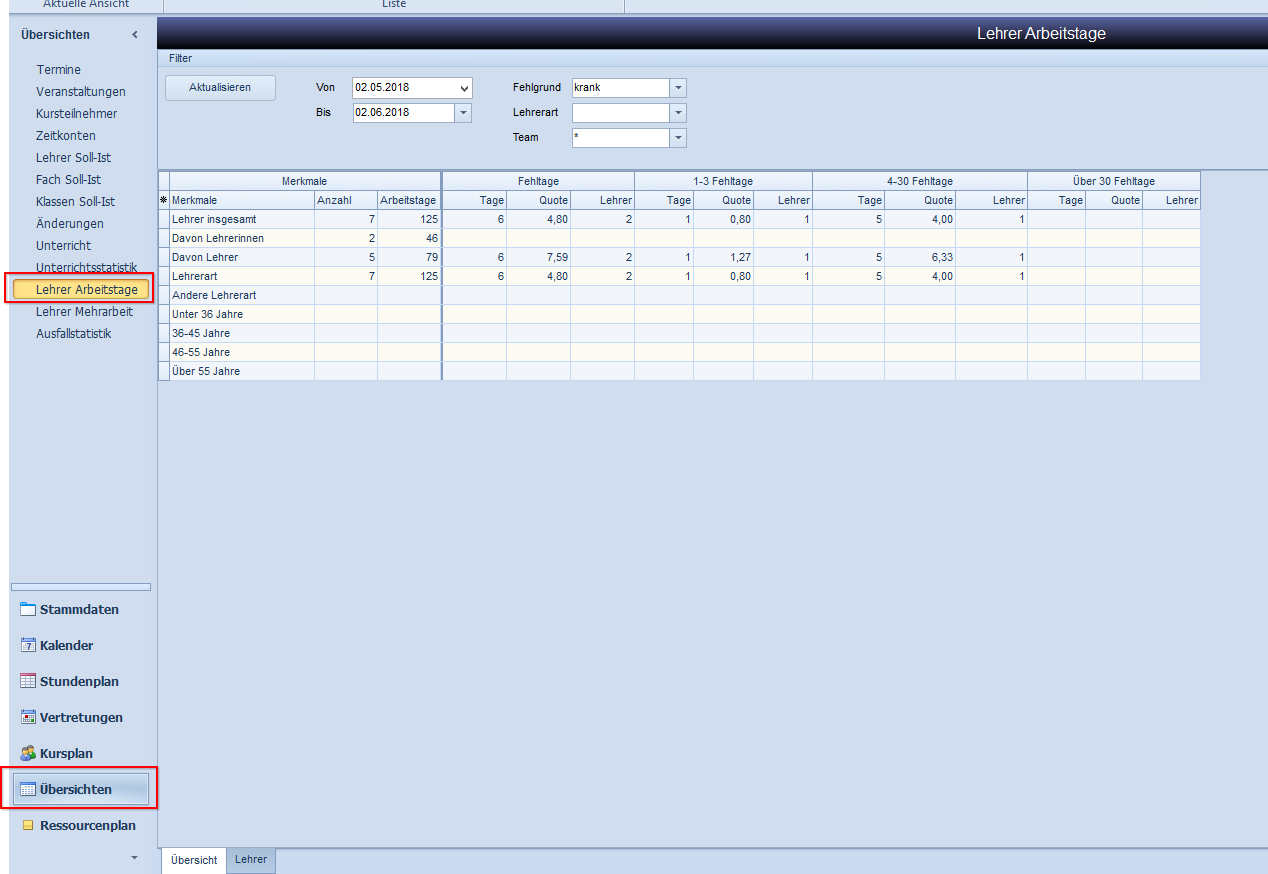The height and width of the screenshot is (874, 1268).
Task: Select the 46-55 Jahre row
Action: pyautogui.click(x=679, y=352)
